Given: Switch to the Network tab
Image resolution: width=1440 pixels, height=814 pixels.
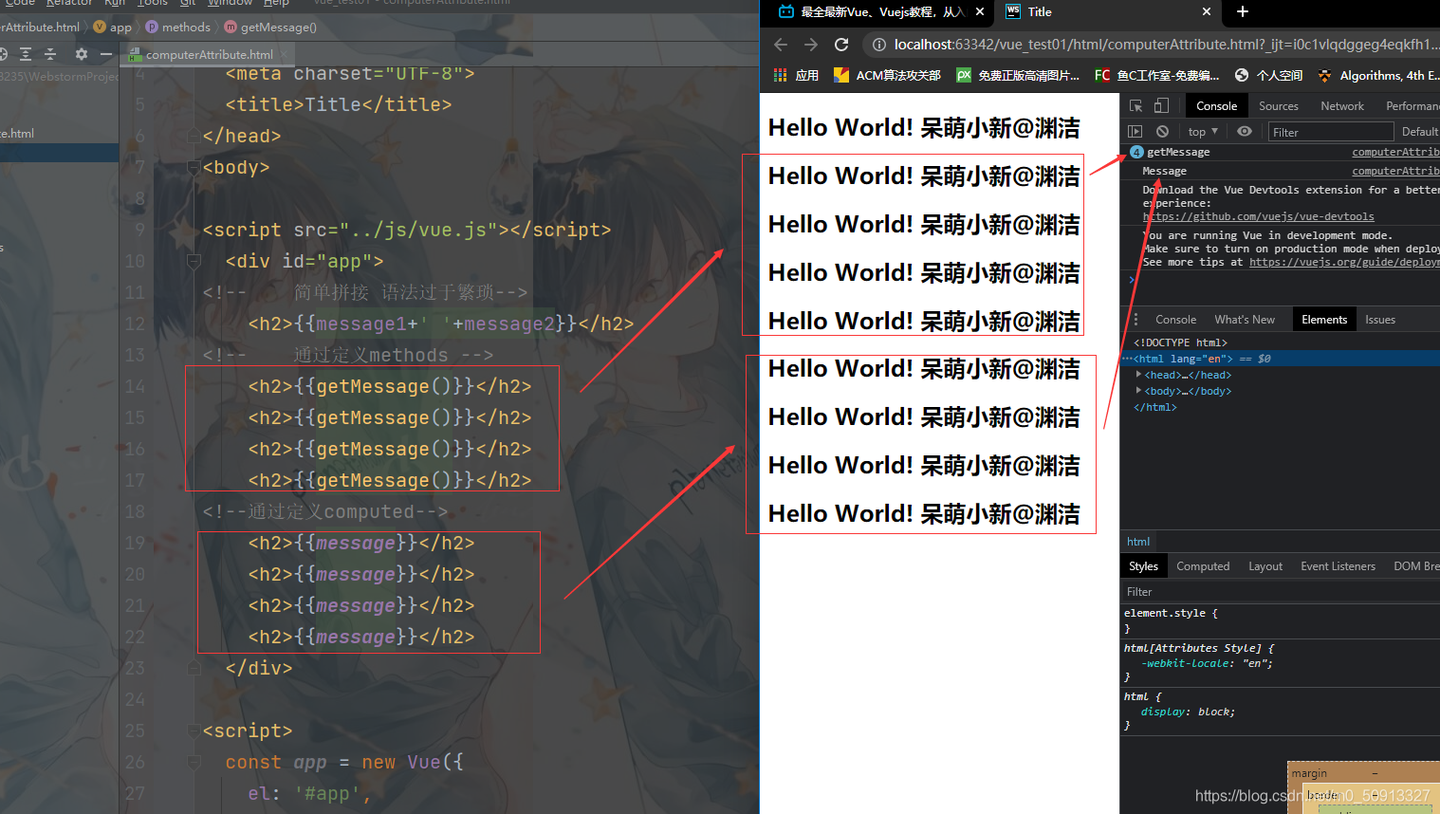Looking at the screenshot, I should click(x=1342, y=105).
